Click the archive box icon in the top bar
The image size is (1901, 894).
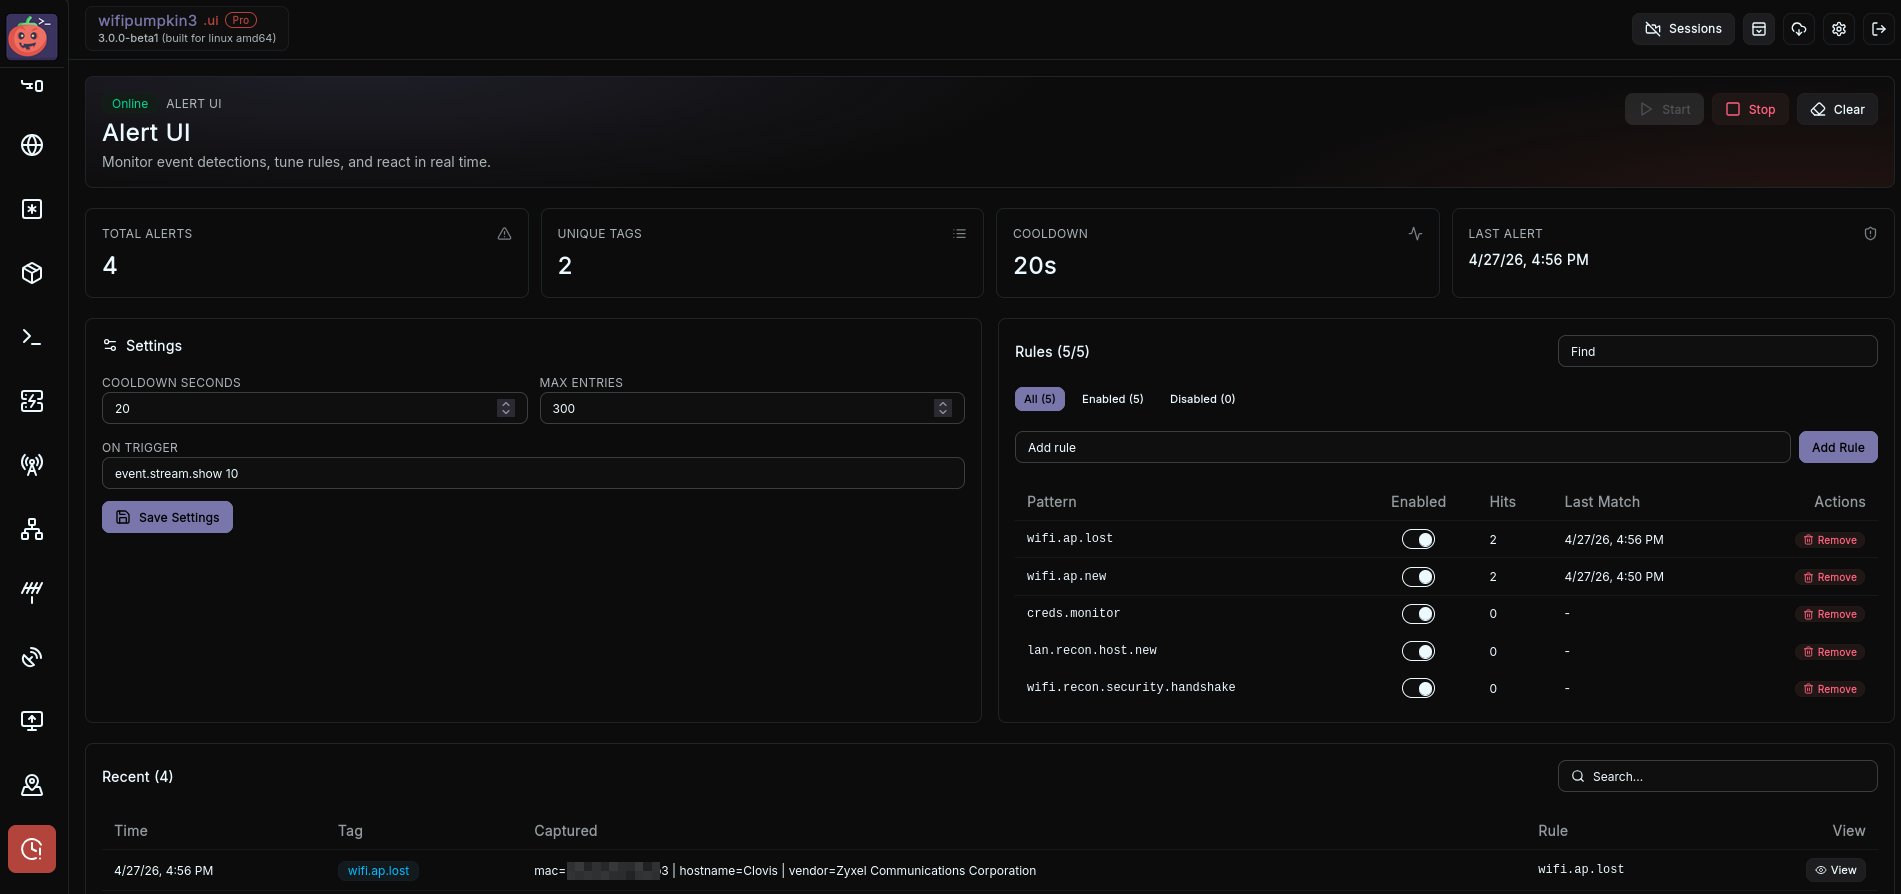(1759, 29)
